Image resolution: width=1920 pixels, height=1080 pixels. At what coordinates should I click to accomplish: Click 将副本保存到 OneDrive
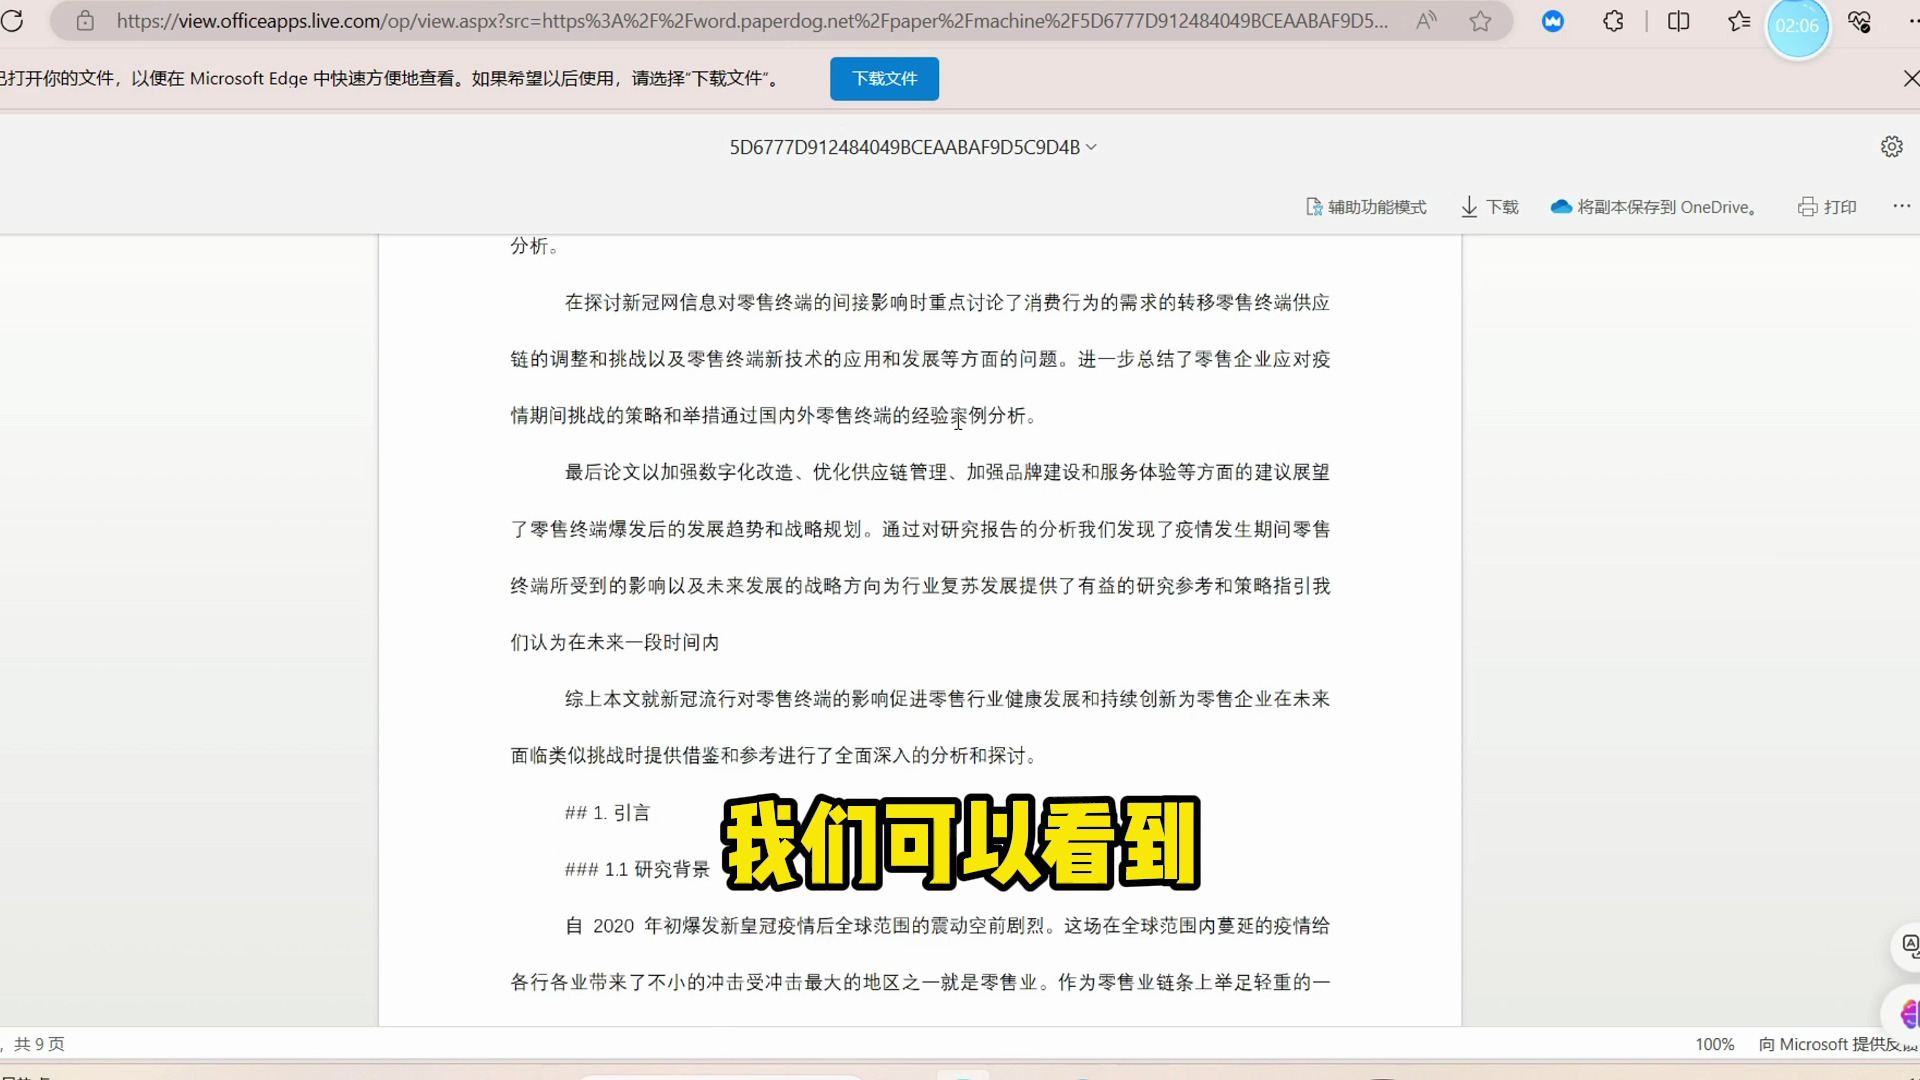tap(1654, 207)
